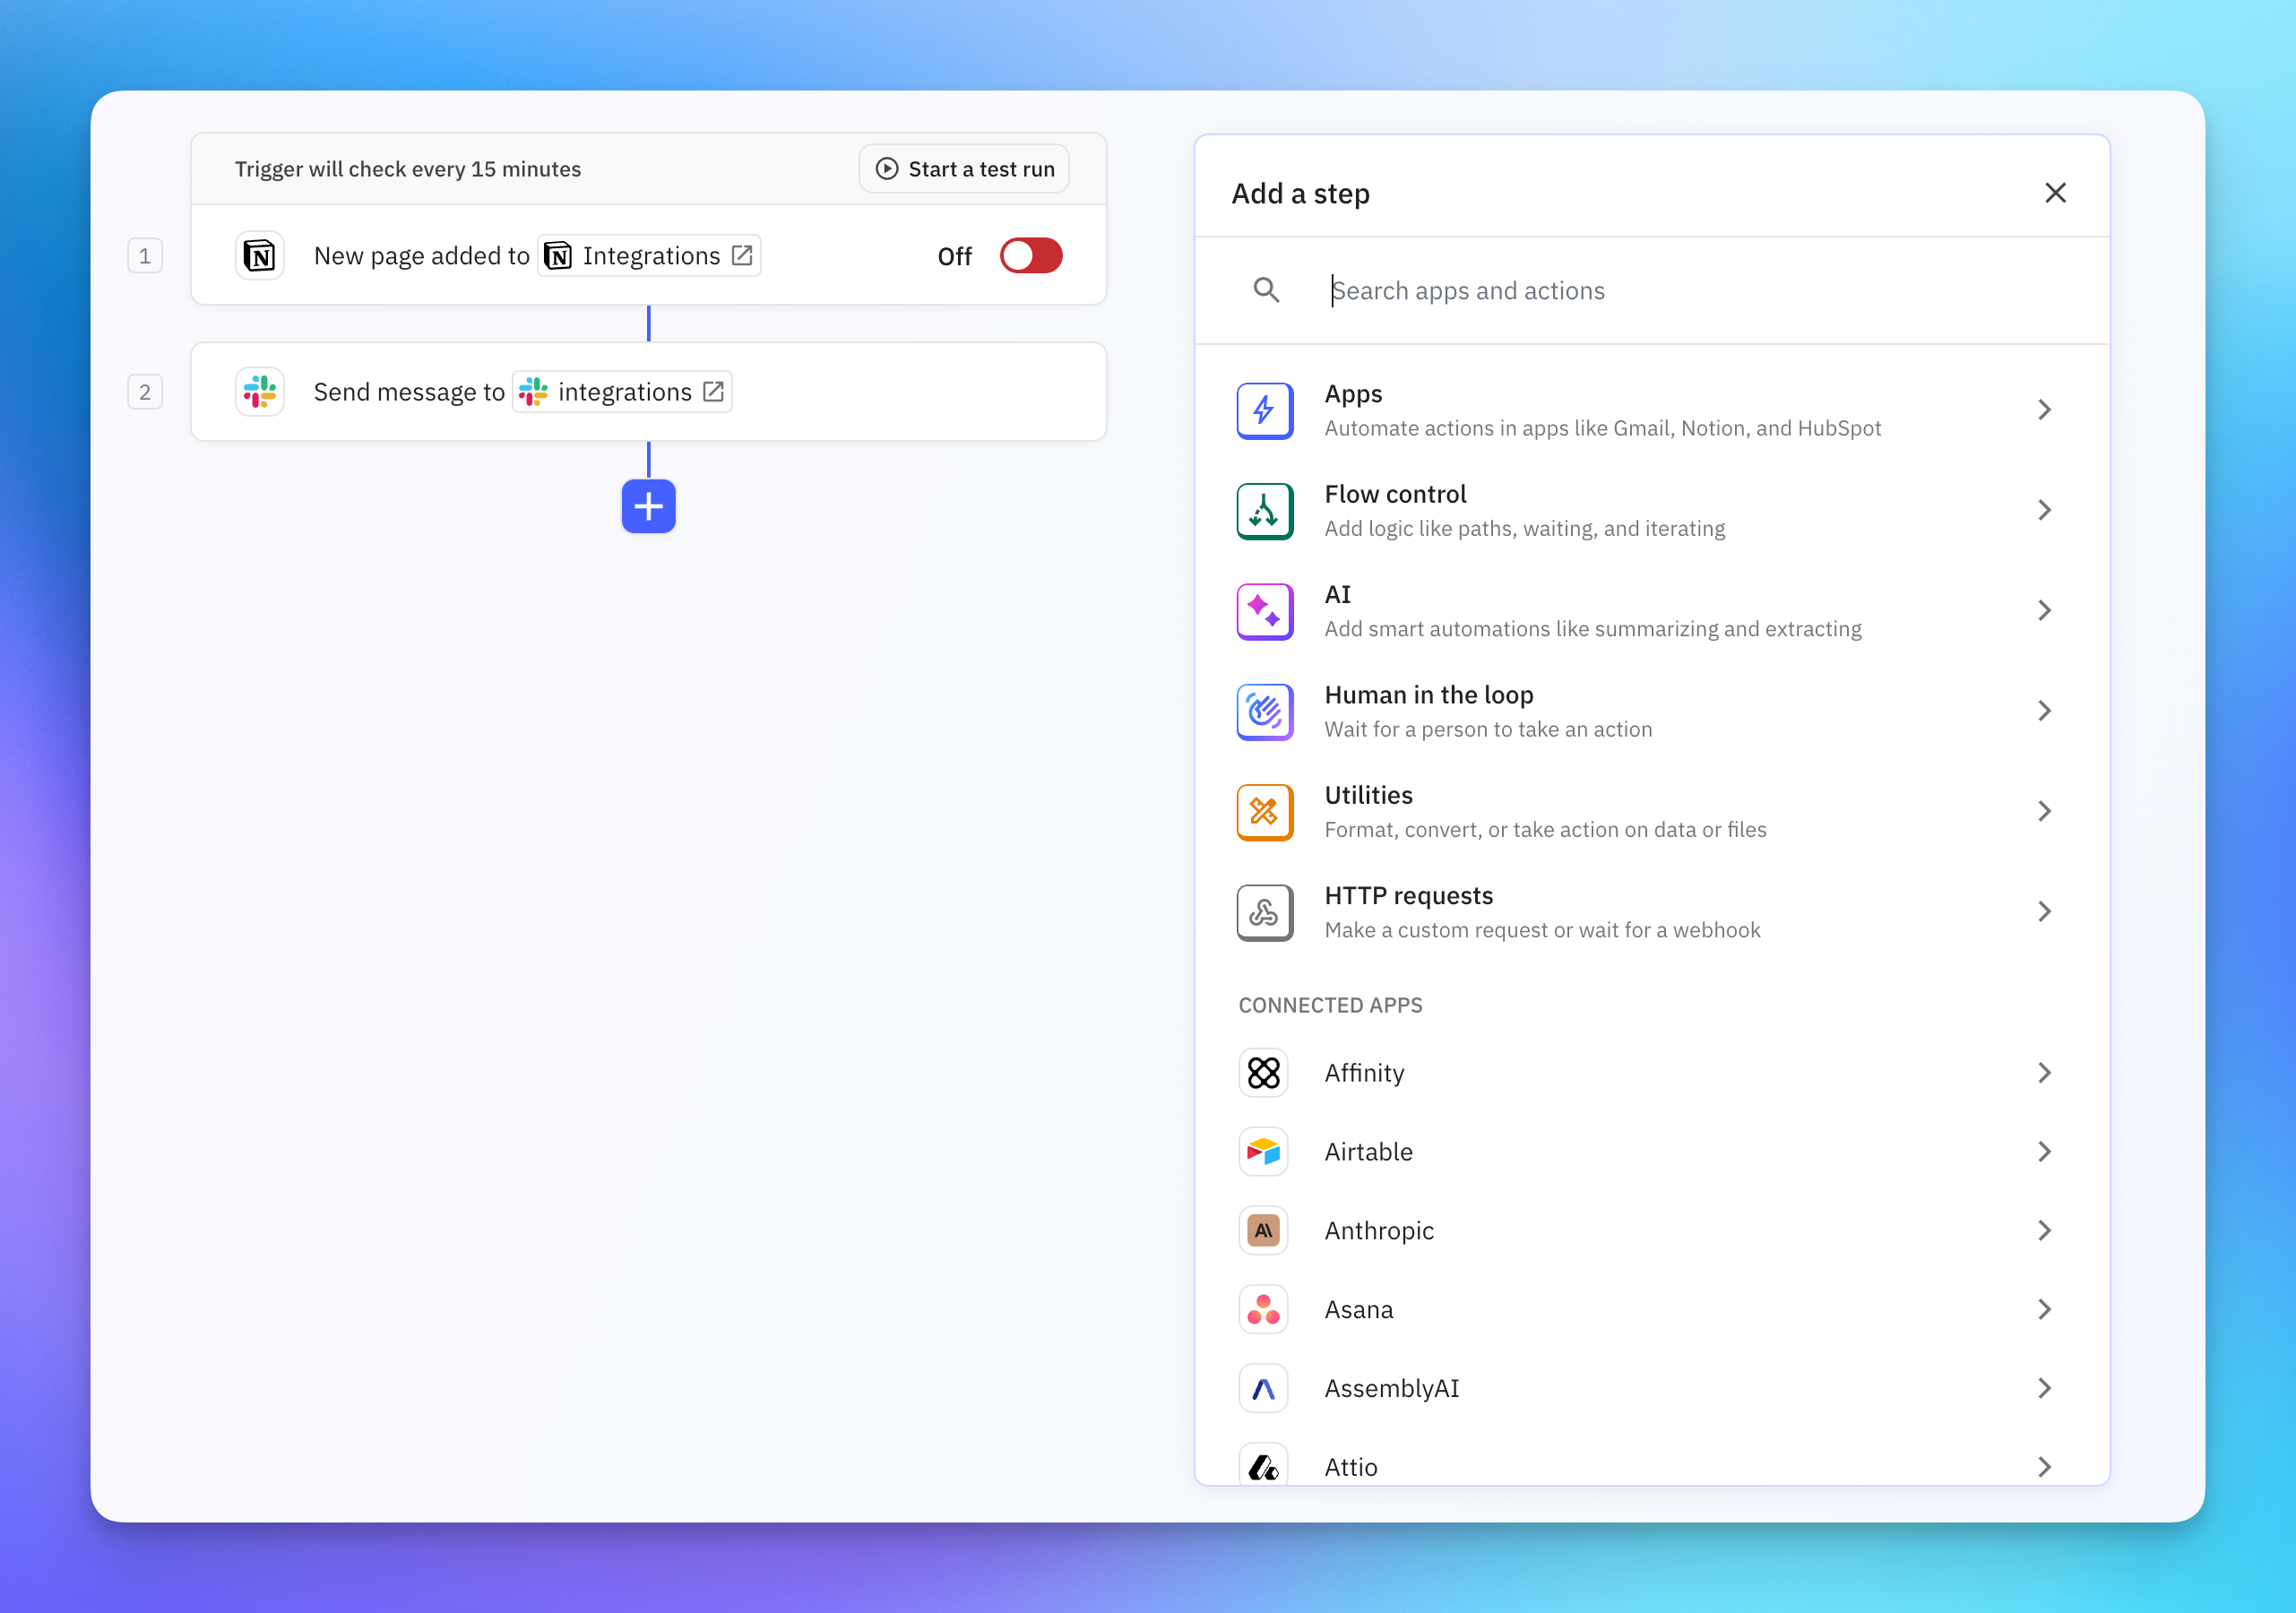Screen dimensions: 2296x1613
Task: Click the Anthropic app icon
Action: pos(1263,1230)
